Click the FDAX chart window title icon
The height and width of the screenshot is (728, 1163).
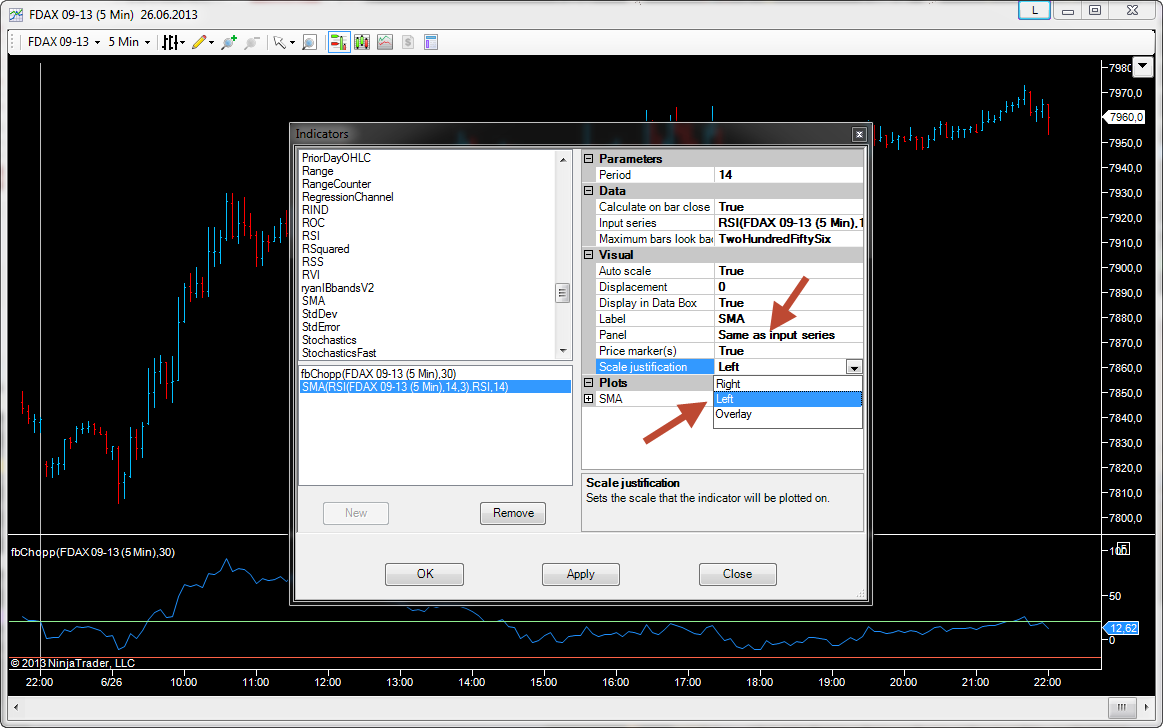point(16,14)
